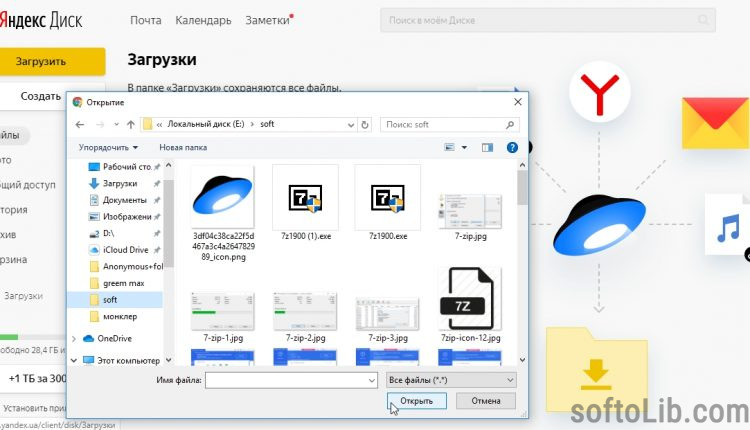Click the search magnifier in the soft search box

tap(510, 124)
